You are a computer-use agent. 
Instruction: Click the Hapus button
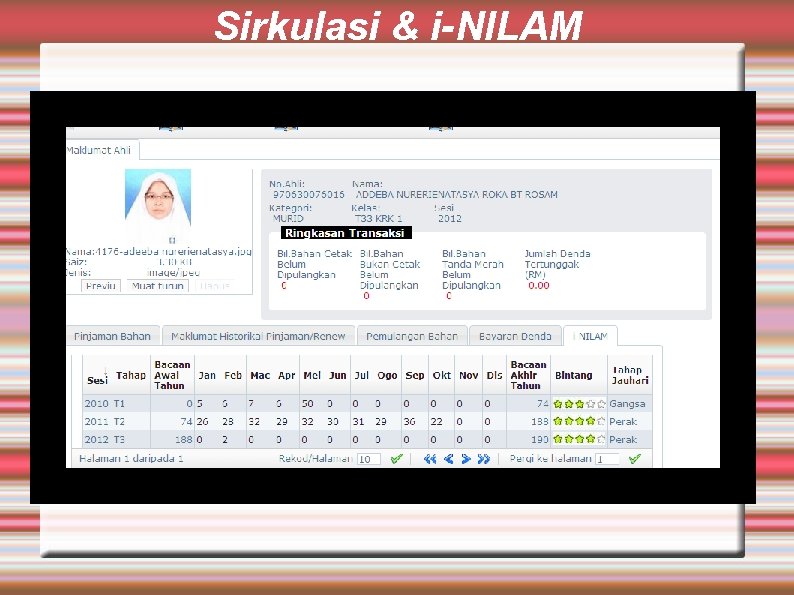coord(215,286)
